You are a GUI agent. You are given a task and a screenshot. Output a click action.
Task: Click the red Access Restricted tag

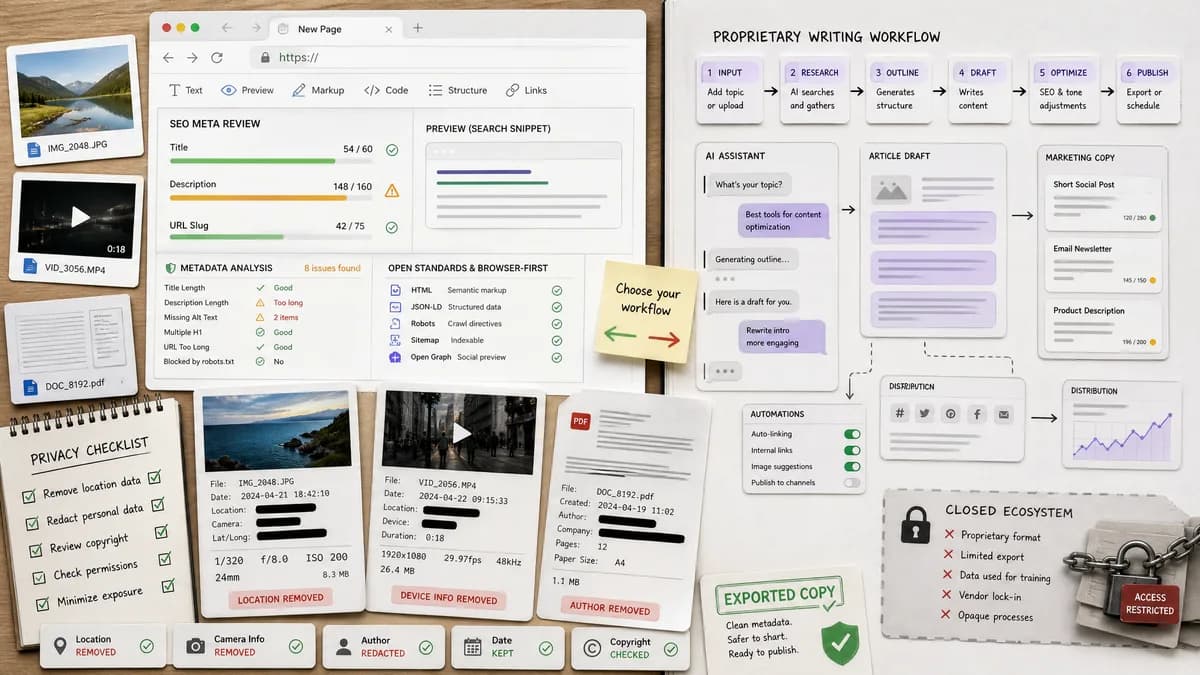1149,603
